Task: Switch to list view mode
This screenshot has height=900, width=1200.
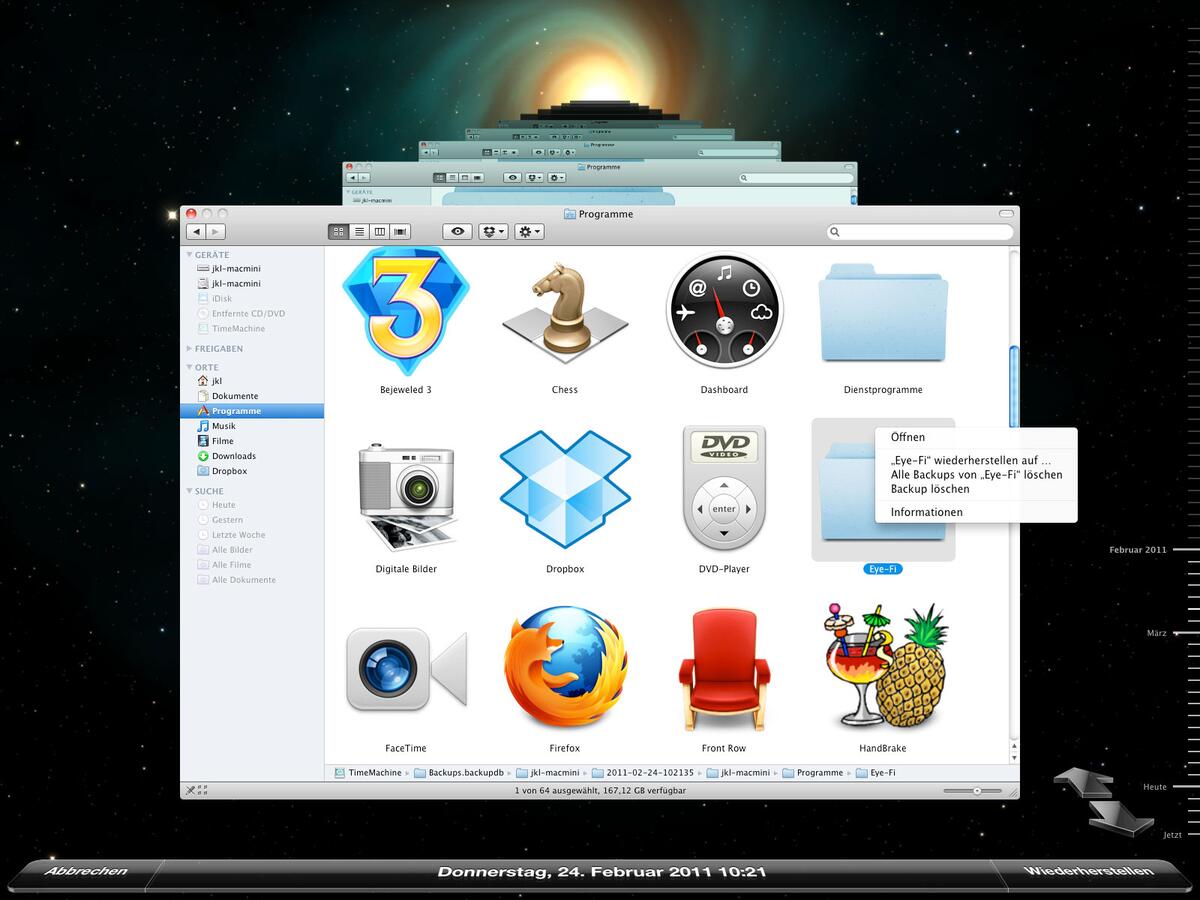Action: coord(359,231)
